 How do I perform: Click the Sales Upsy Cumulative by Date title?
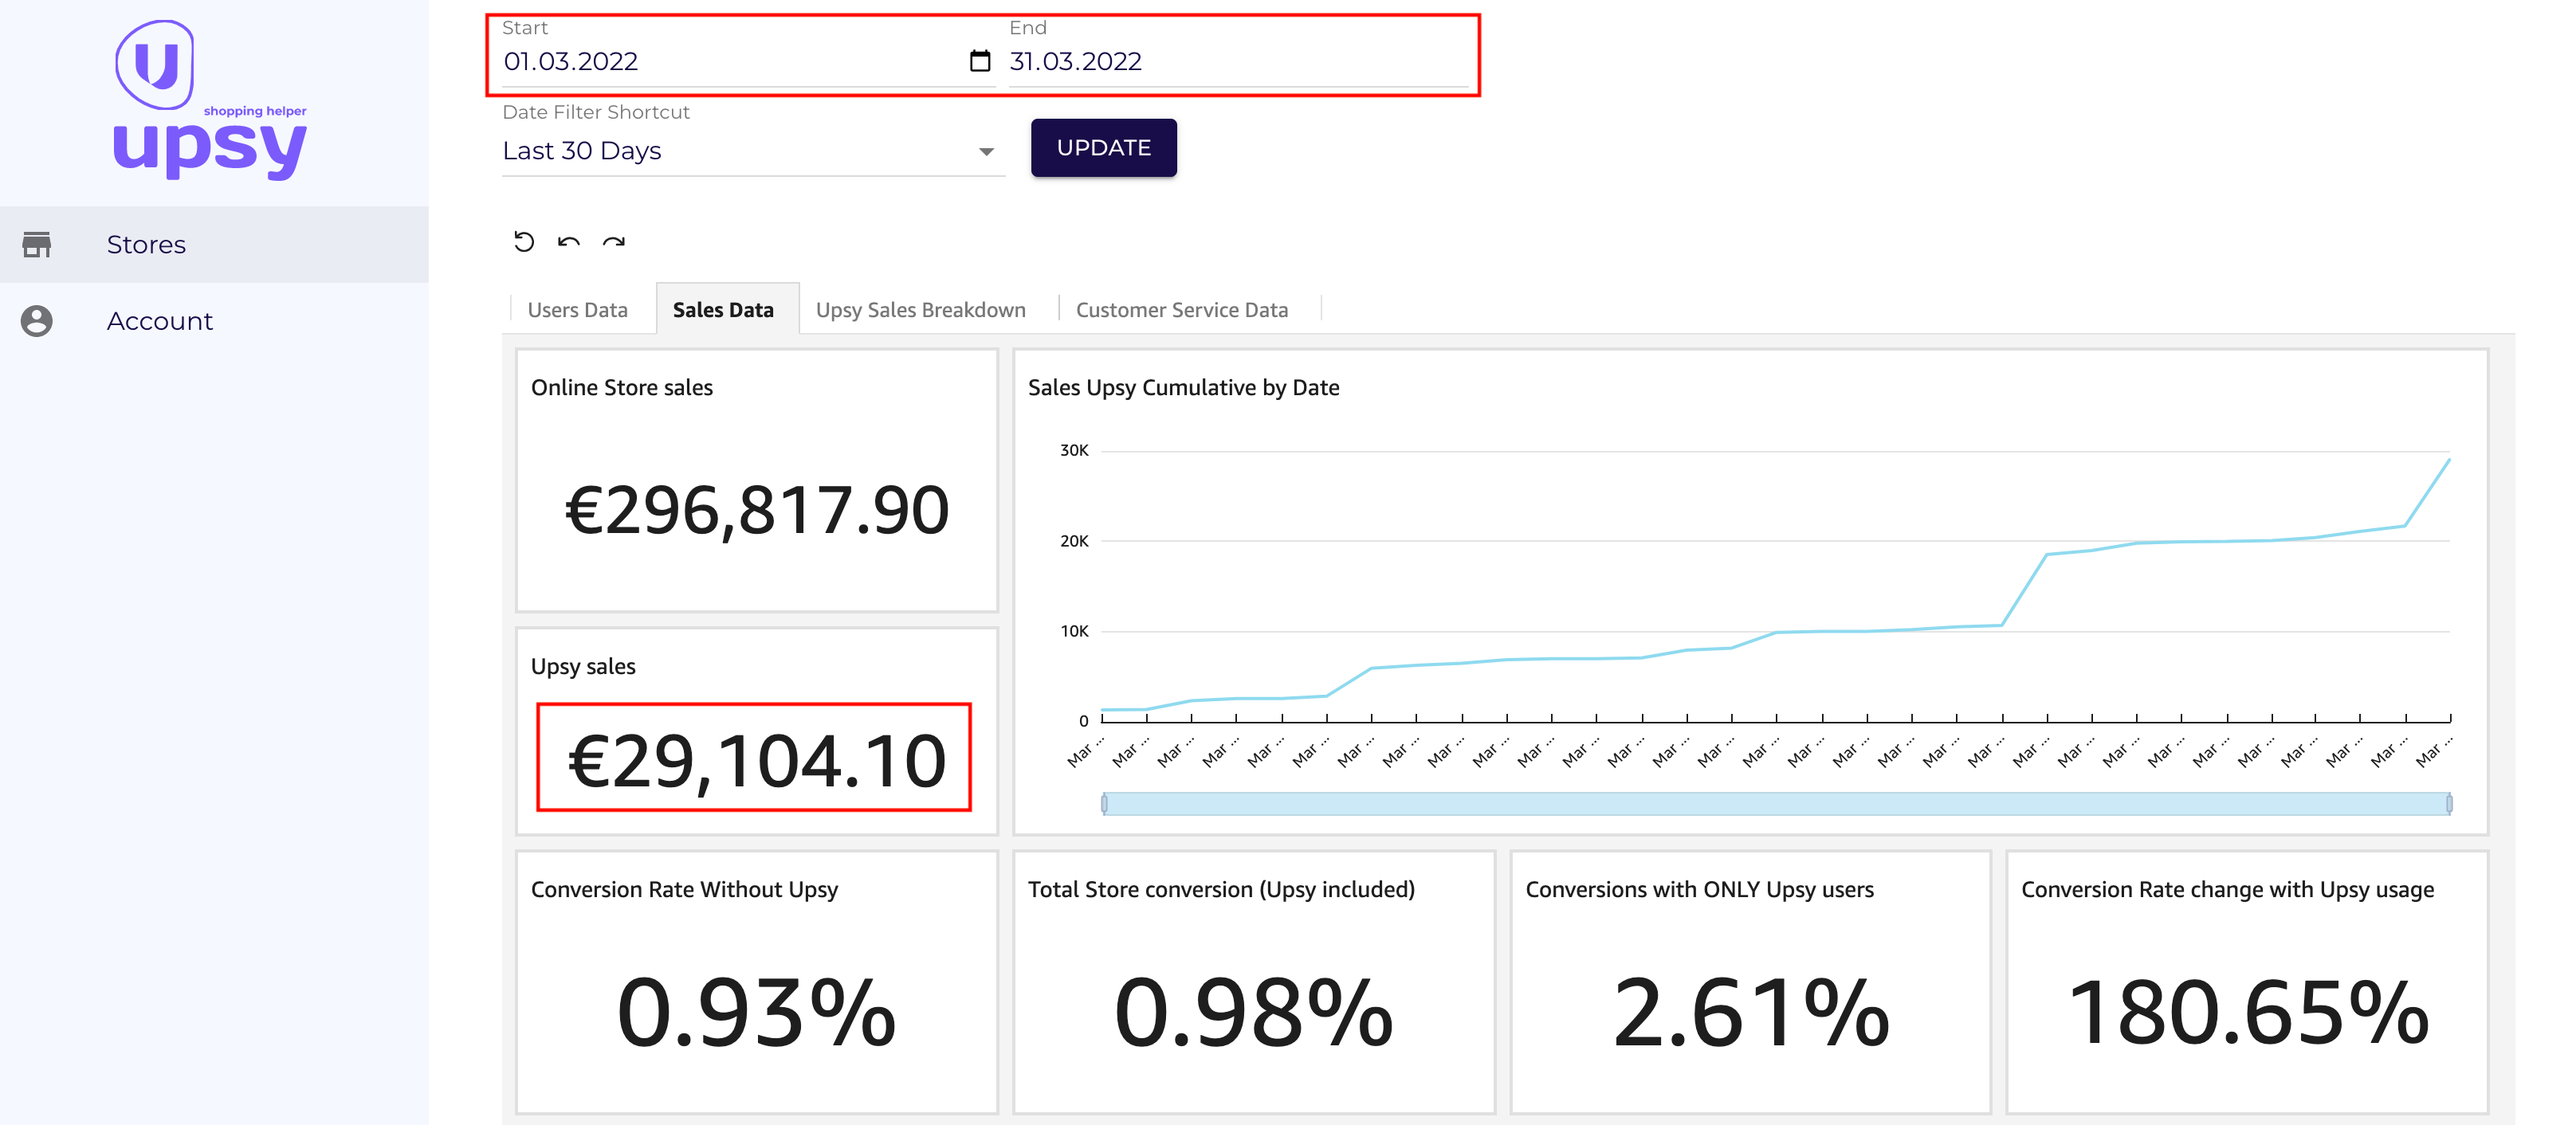click(1184, 388)
